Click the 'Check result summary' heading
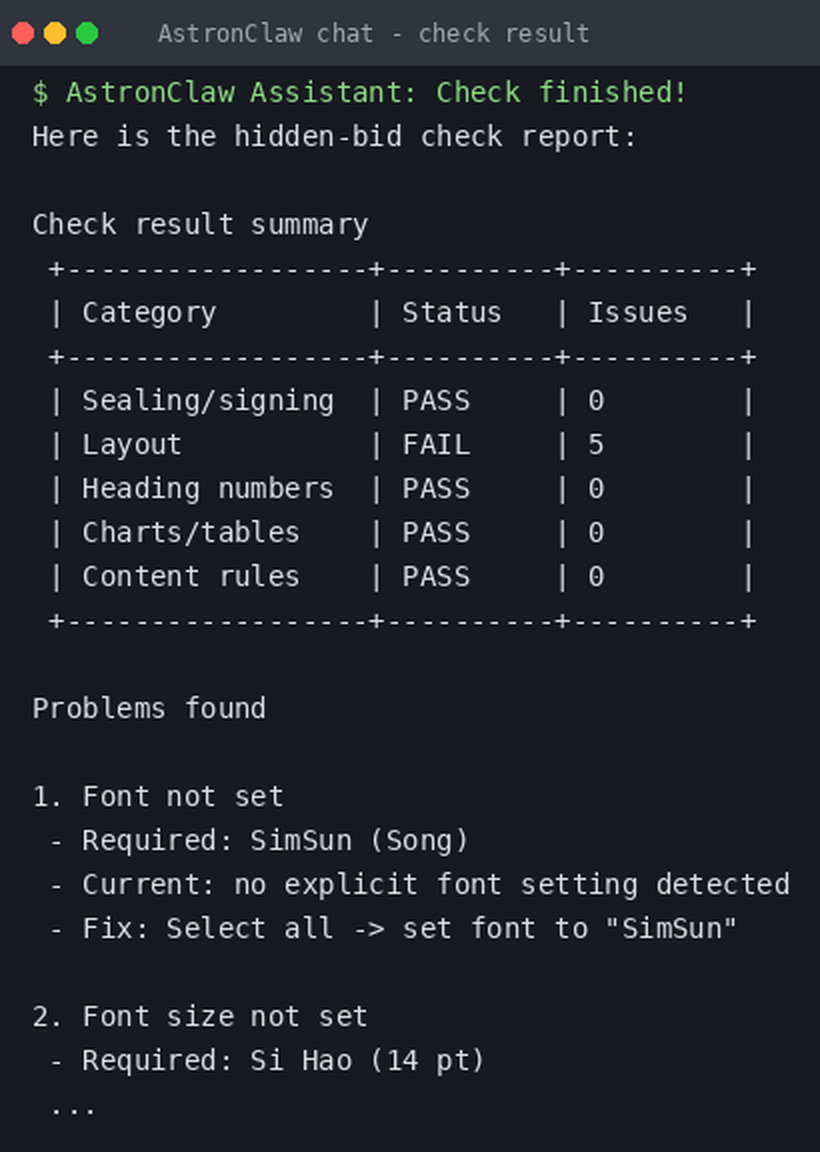Screen dimensions: 820x1152 (200, 225)
